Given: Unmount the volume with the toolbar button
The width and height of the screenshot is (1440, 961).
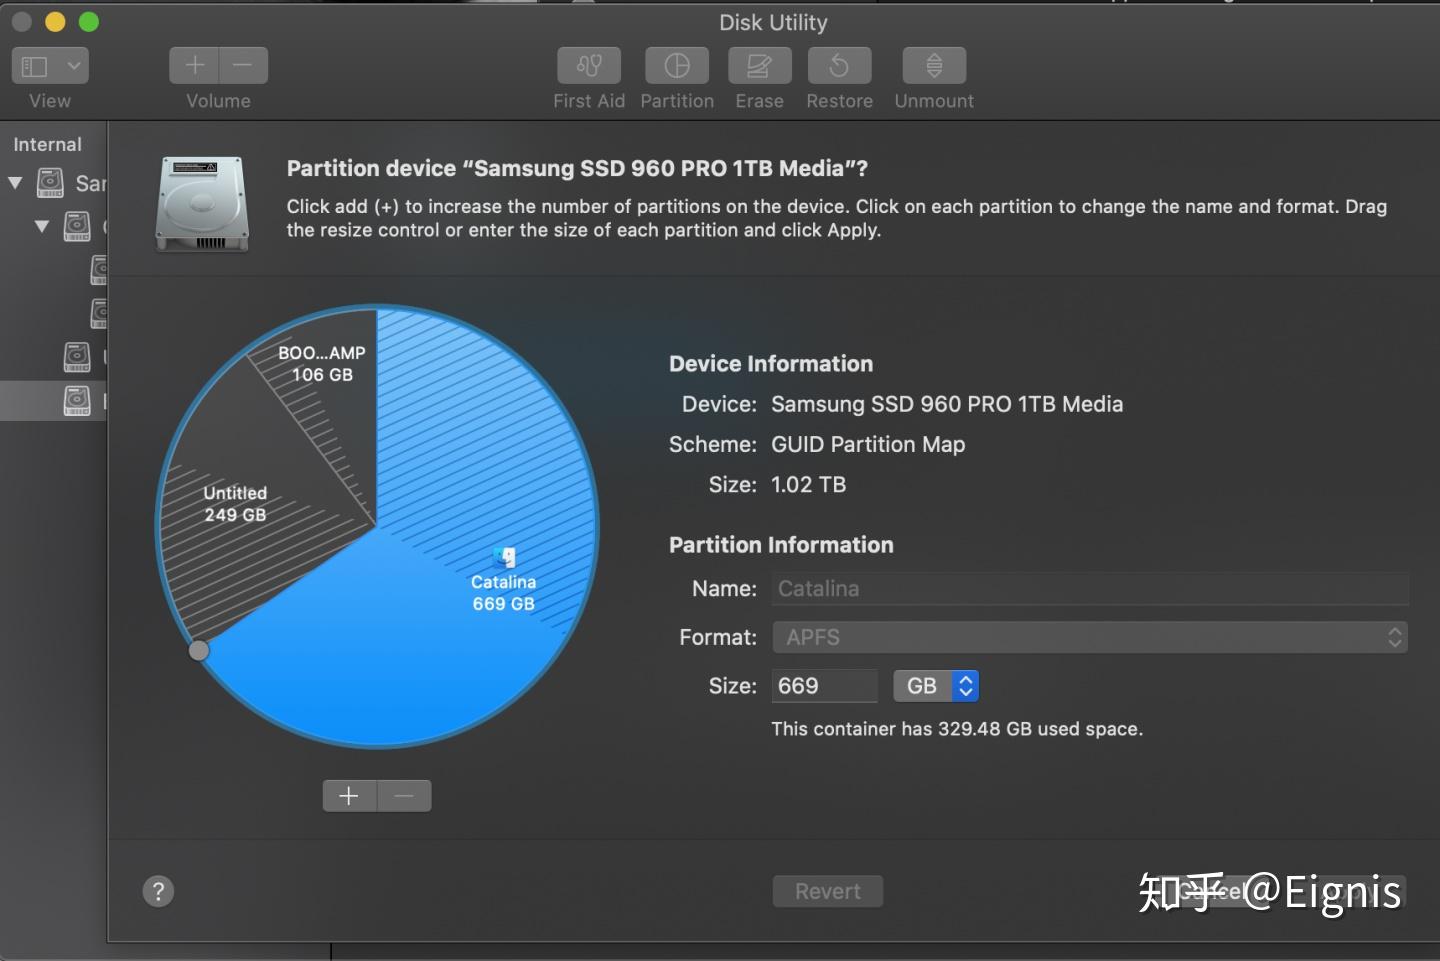Looking at the screenshot, I should [x=934, y=66].
